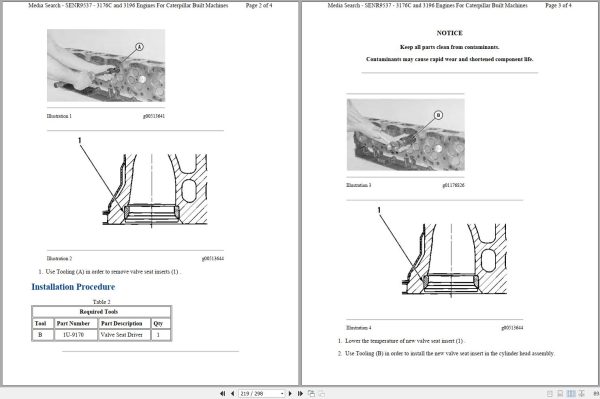The image size is (600, 399).
Task: Select the Valve Seat Driver cell
Action: [x=124, y=335]
